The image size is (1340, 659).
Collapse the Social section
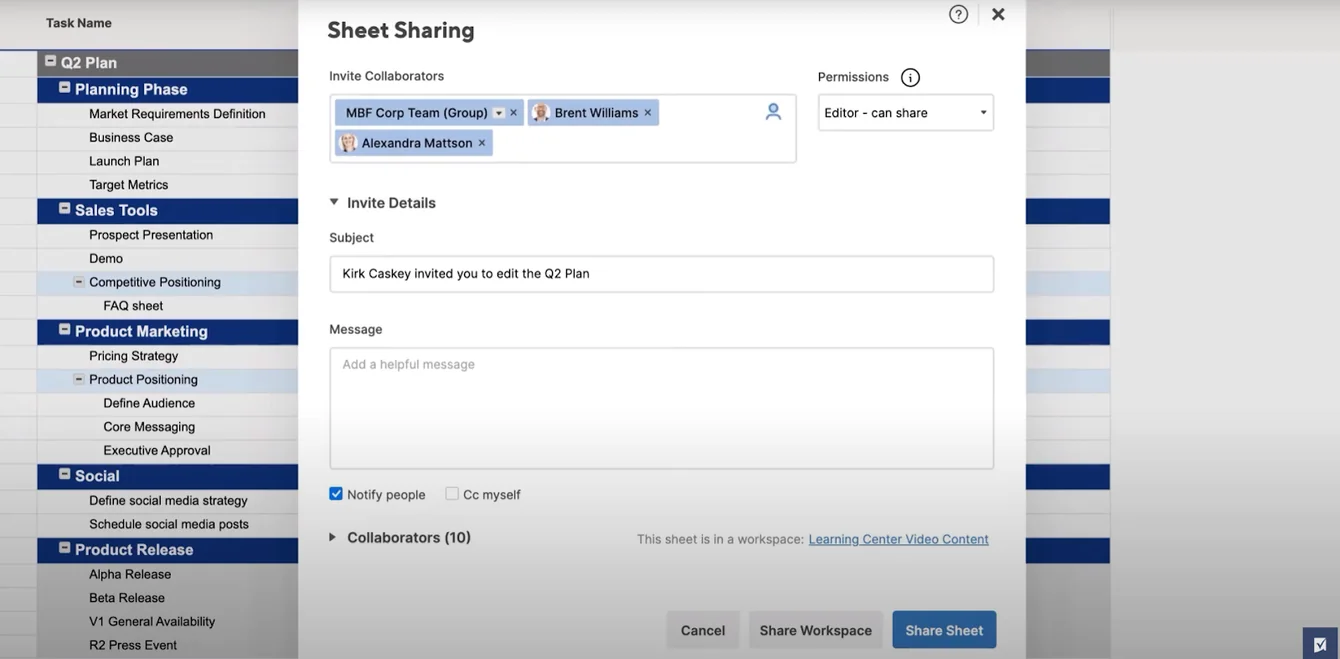click(64, 475)
